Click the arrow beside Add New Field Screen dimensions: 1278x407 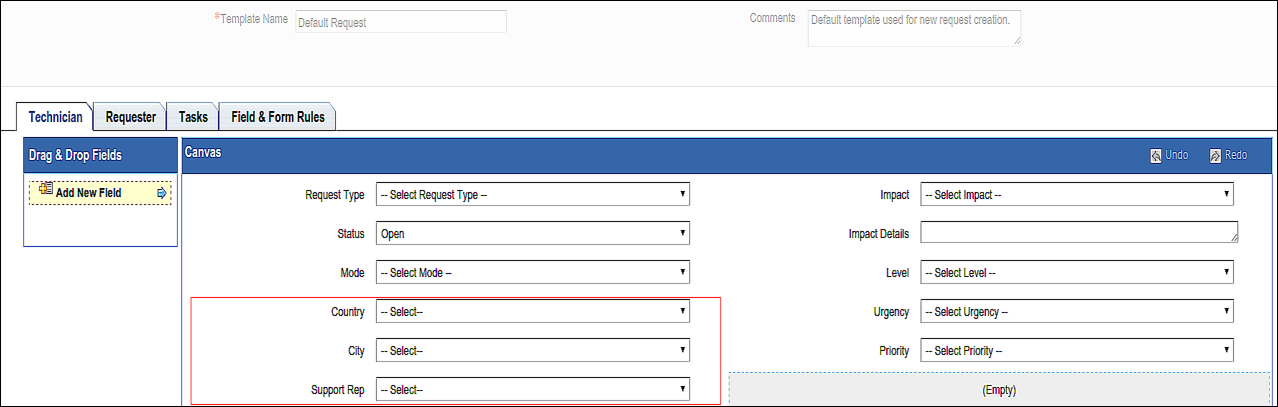161,193
